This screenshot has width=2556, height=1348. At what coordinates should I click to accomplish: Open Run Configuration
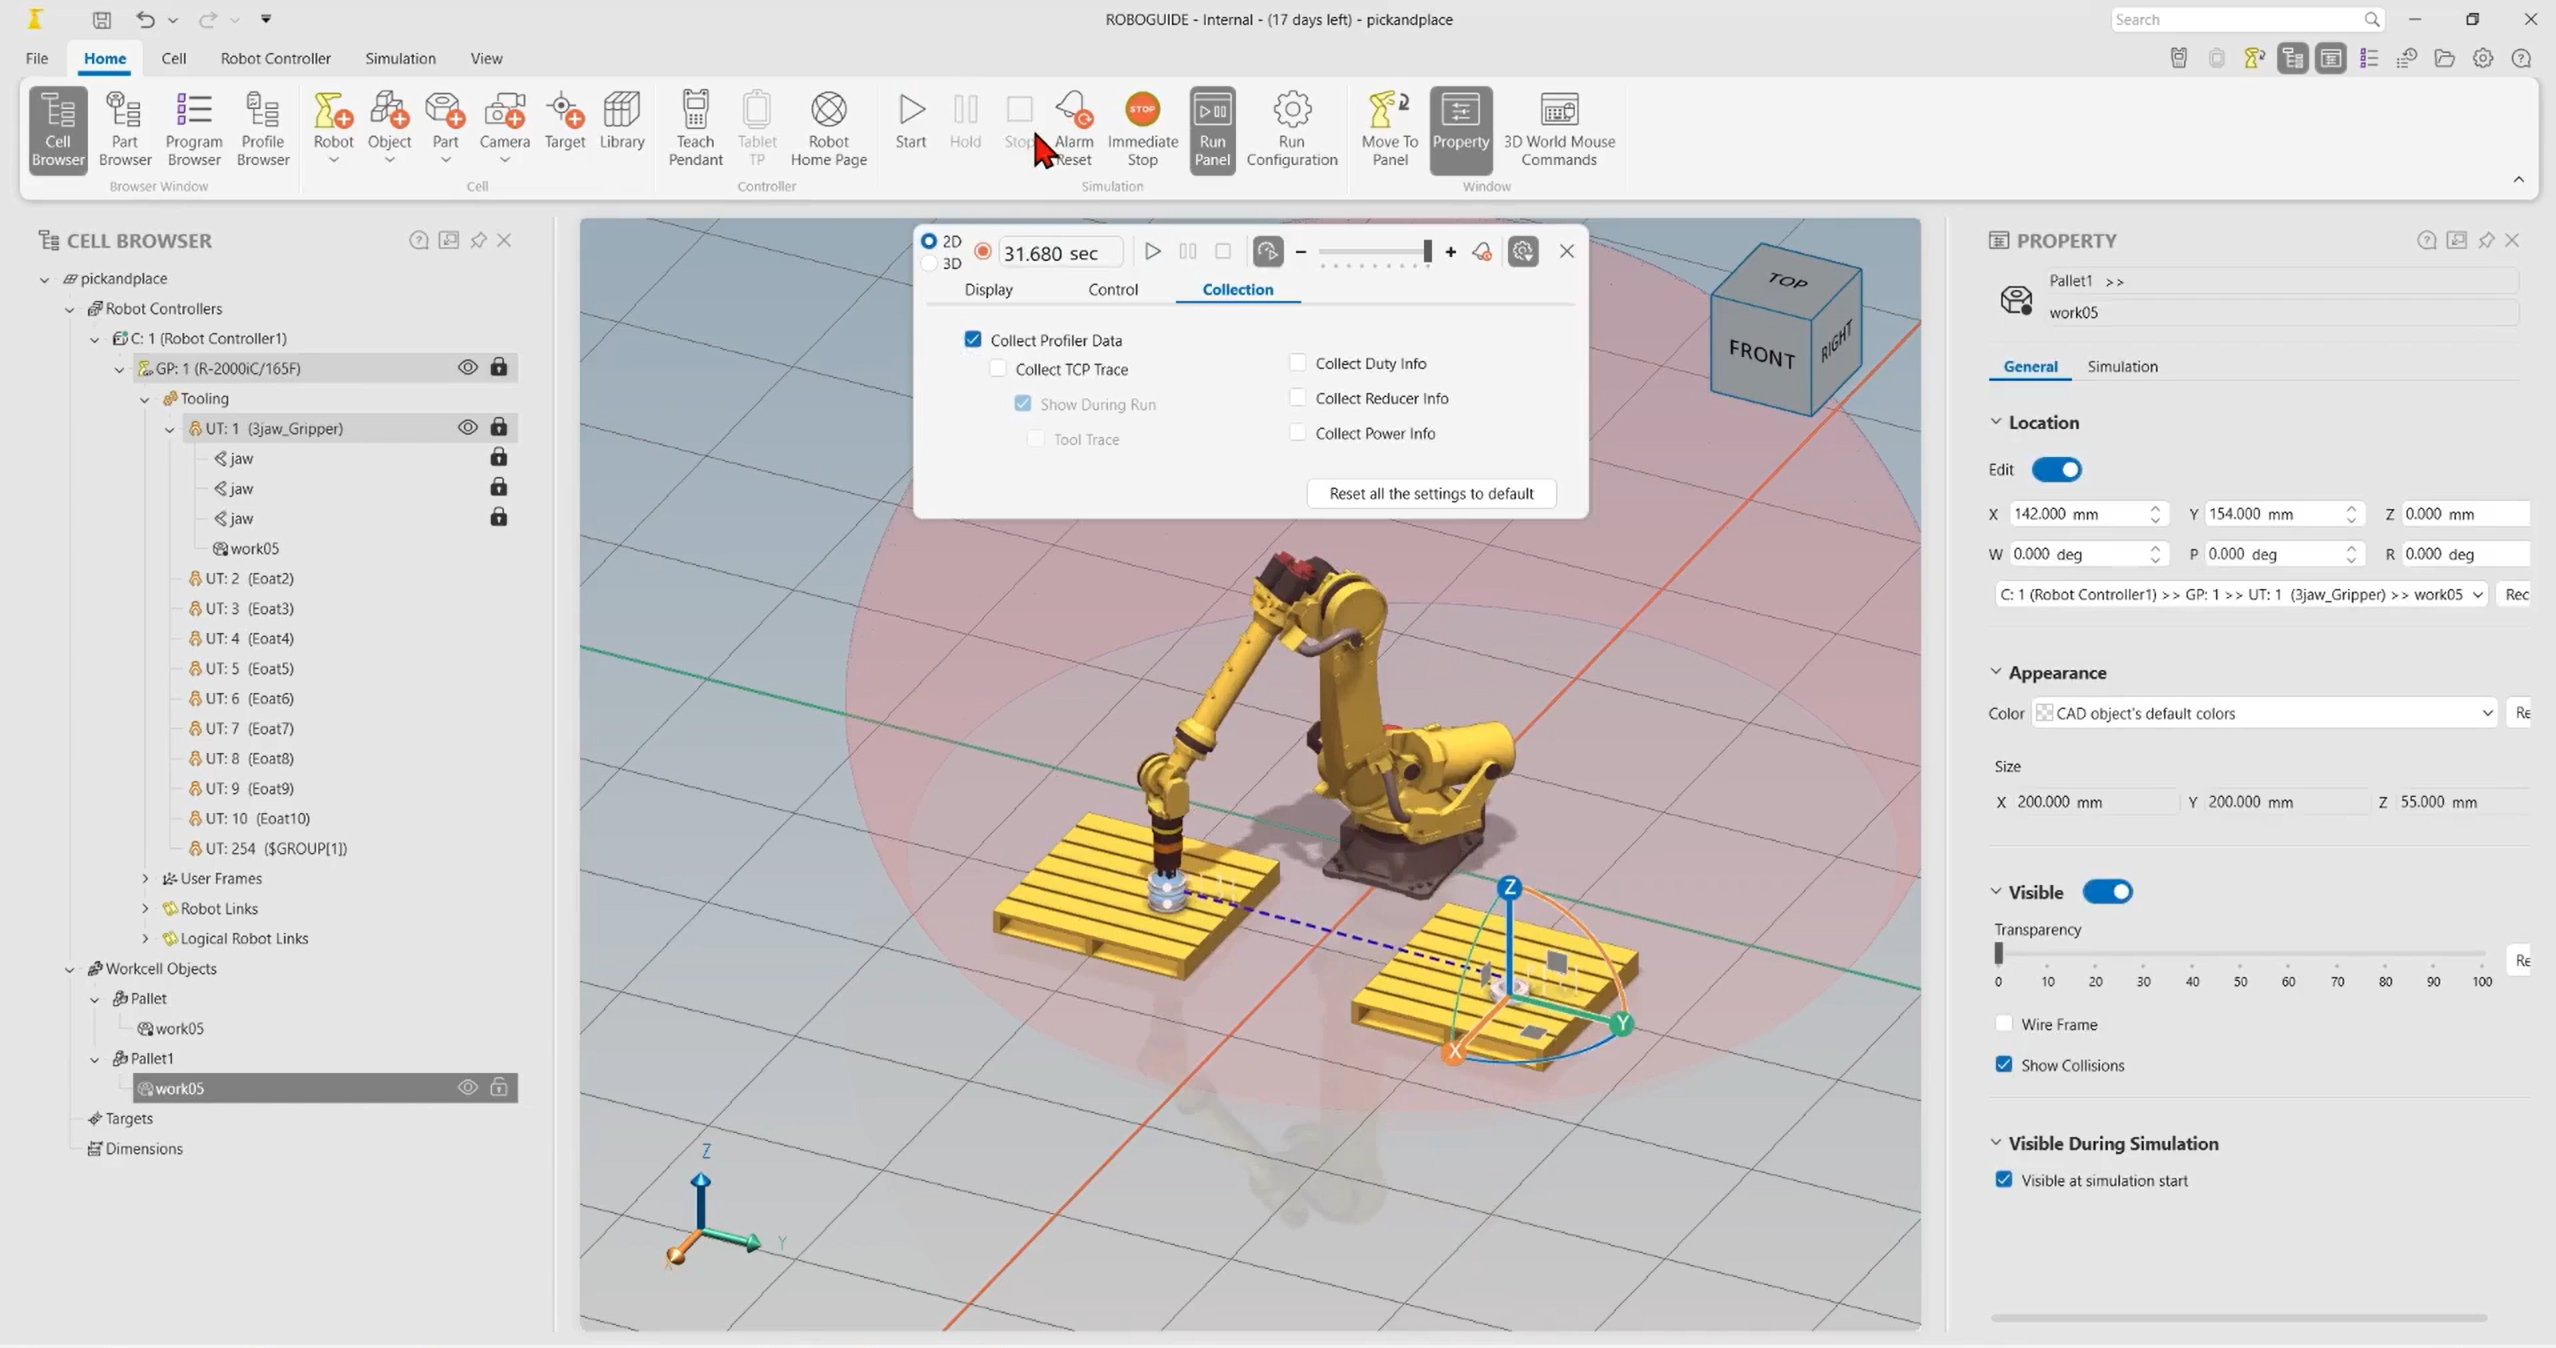[x=1291, y=130]
